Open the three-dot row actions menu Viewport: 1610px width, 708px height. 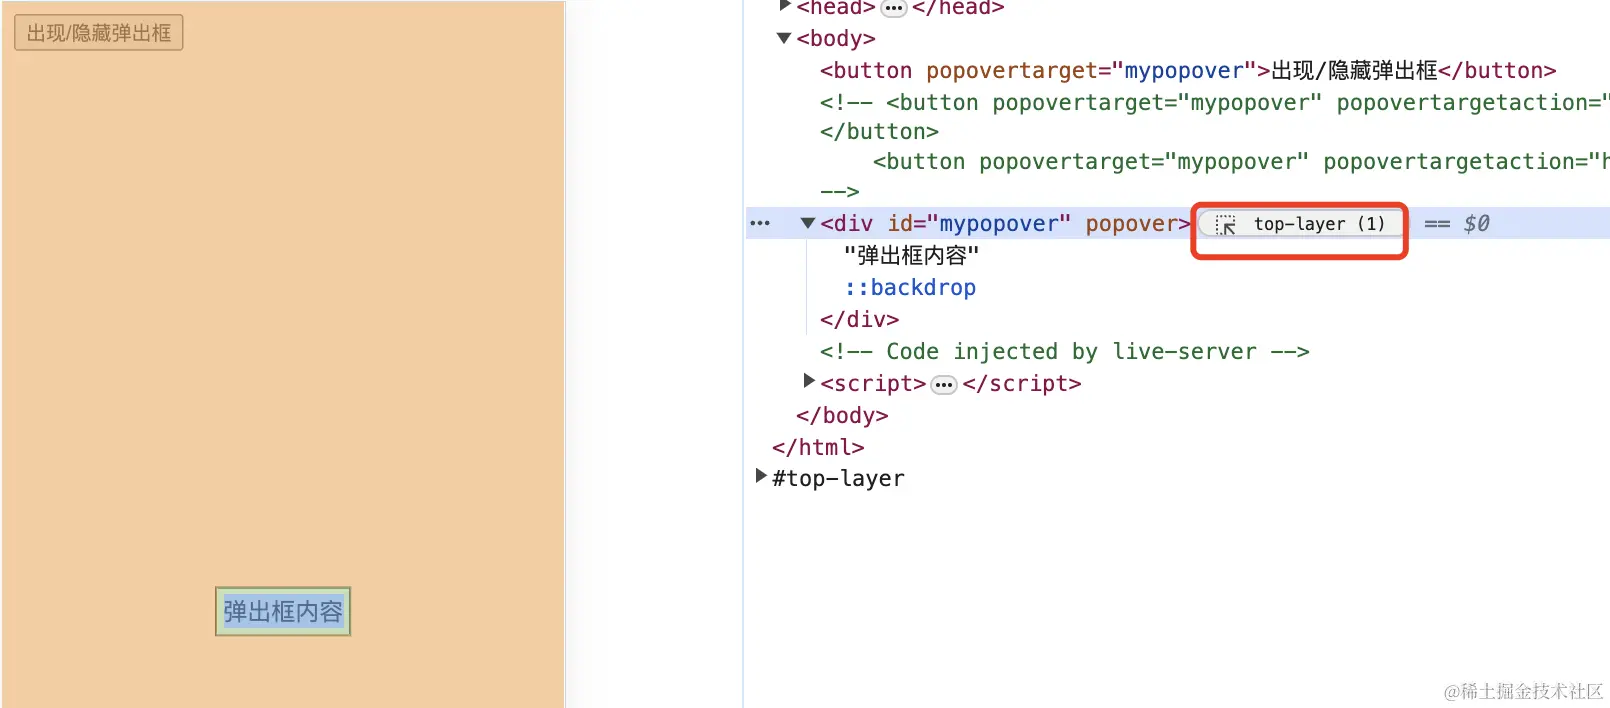click(x=760, y=223)
